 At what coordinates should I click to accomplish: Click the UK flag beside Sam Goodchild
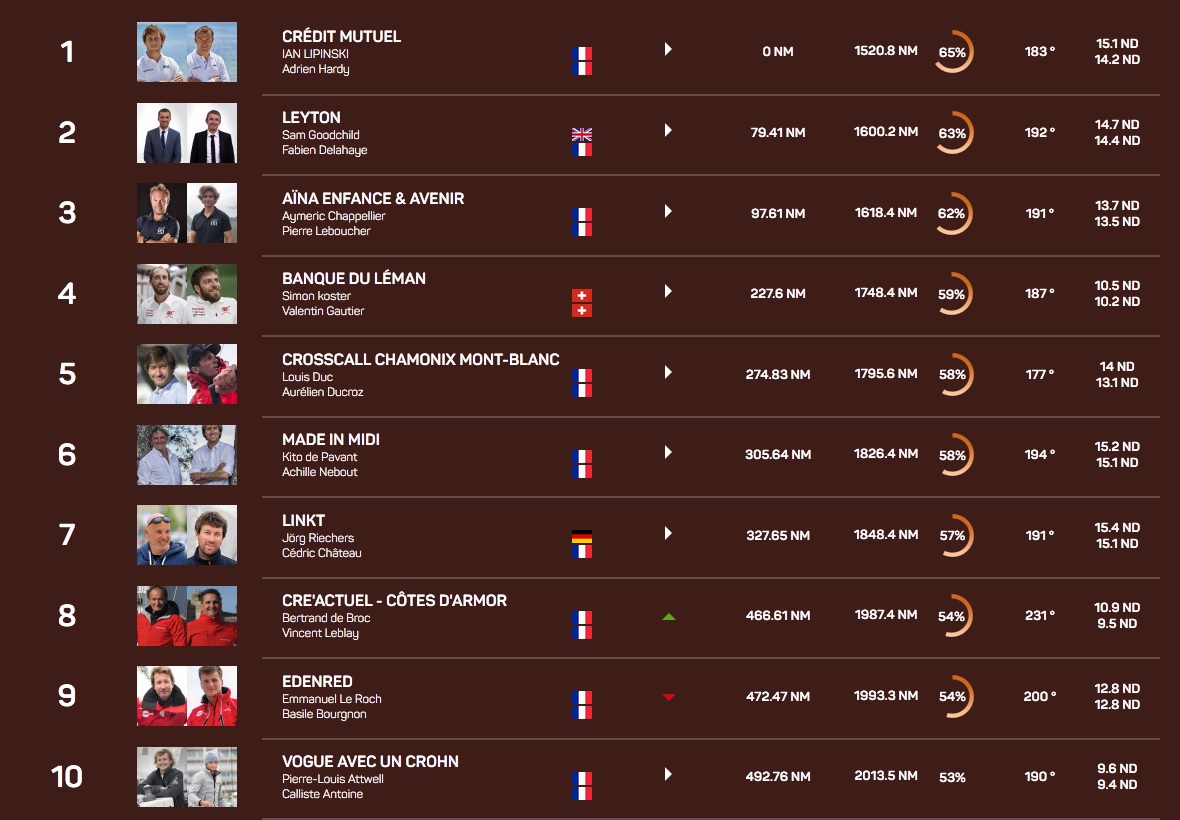click(581, 135)
